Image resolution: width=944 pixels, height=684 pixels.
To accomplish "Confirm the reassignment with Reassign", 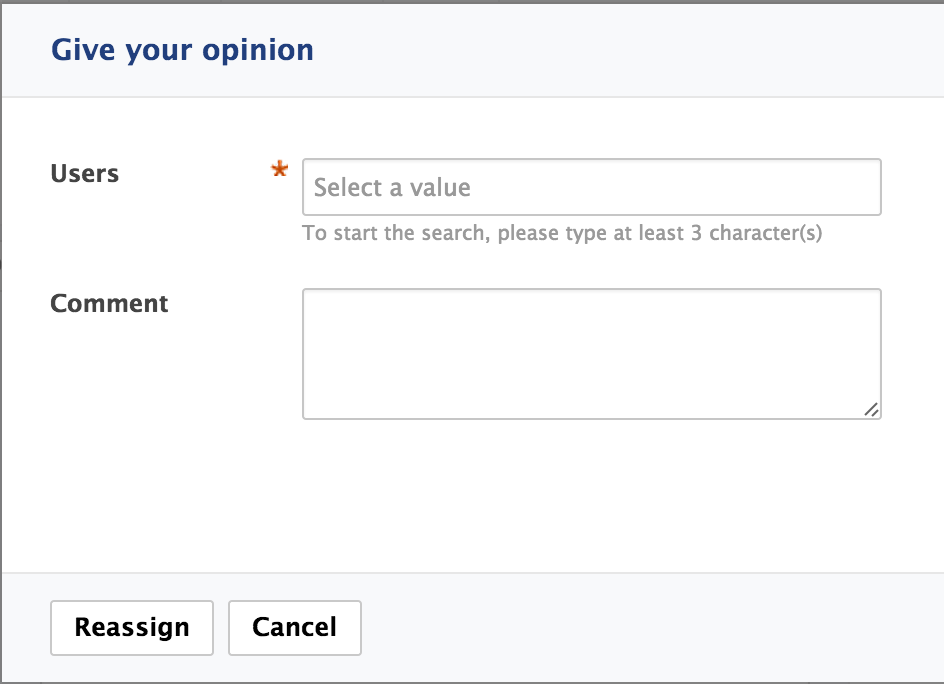I will click(132, 627).
